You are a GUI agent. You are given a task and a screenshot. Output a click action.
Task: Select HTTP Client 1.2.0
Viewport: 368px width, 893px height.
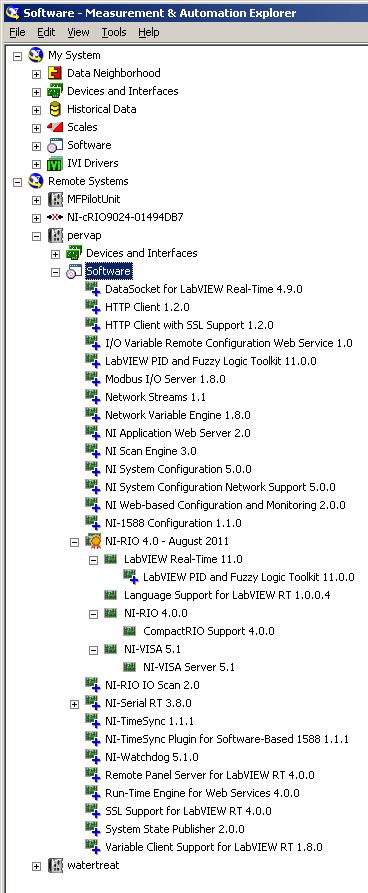click(x=147, y=307)
